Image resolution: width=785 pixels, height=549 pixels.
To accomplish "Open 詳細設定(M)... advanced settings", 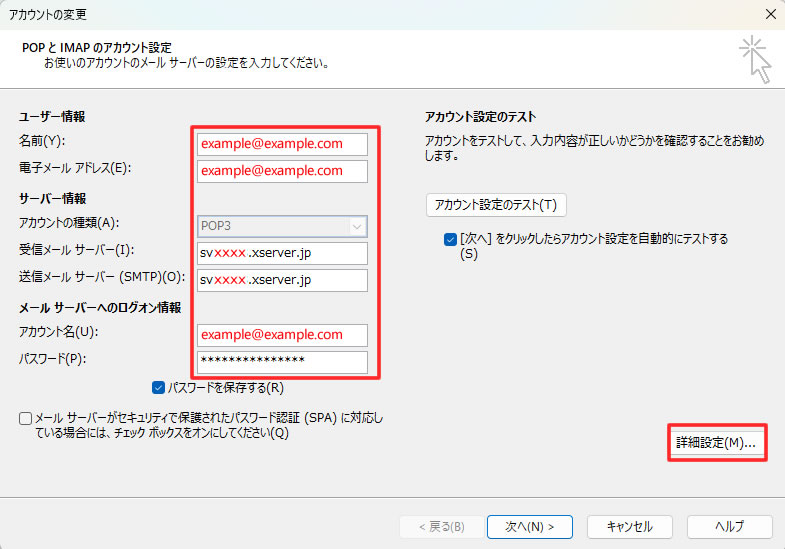I will (x=716, y=442).
